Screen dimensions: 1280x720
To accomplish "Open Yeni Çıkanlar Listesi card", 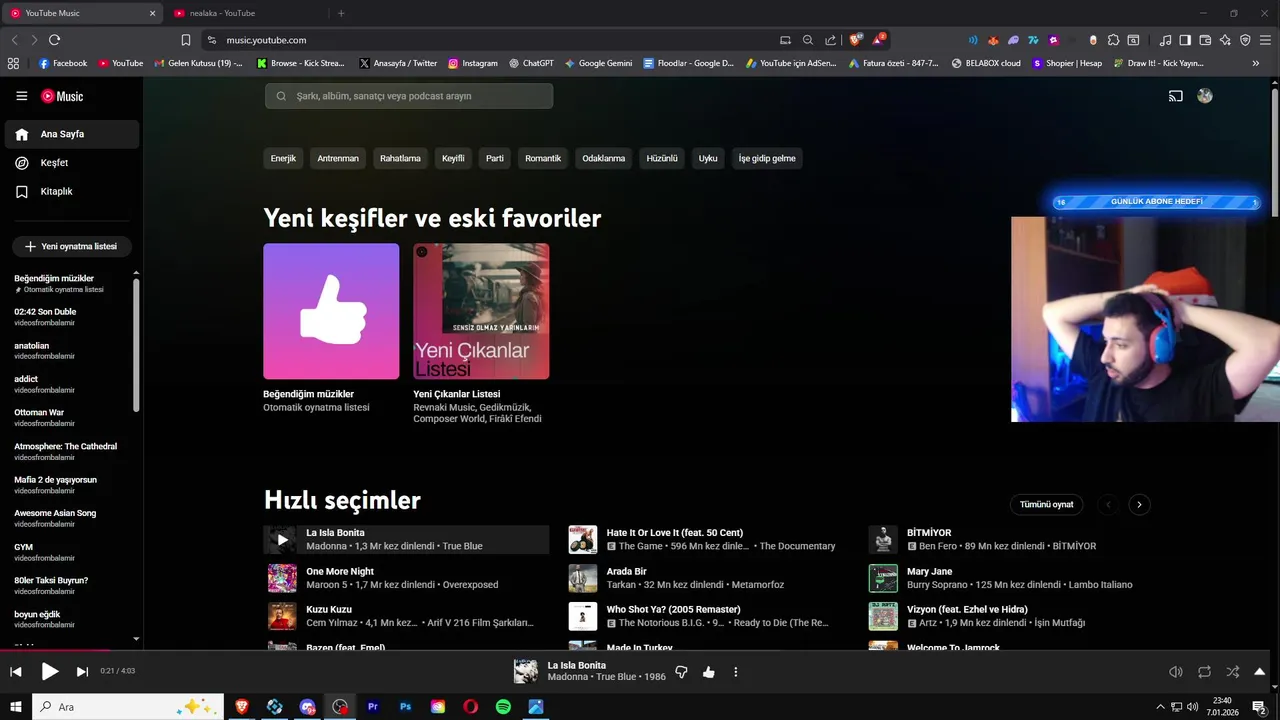I will pyautogui.click(x=481, y=311).
